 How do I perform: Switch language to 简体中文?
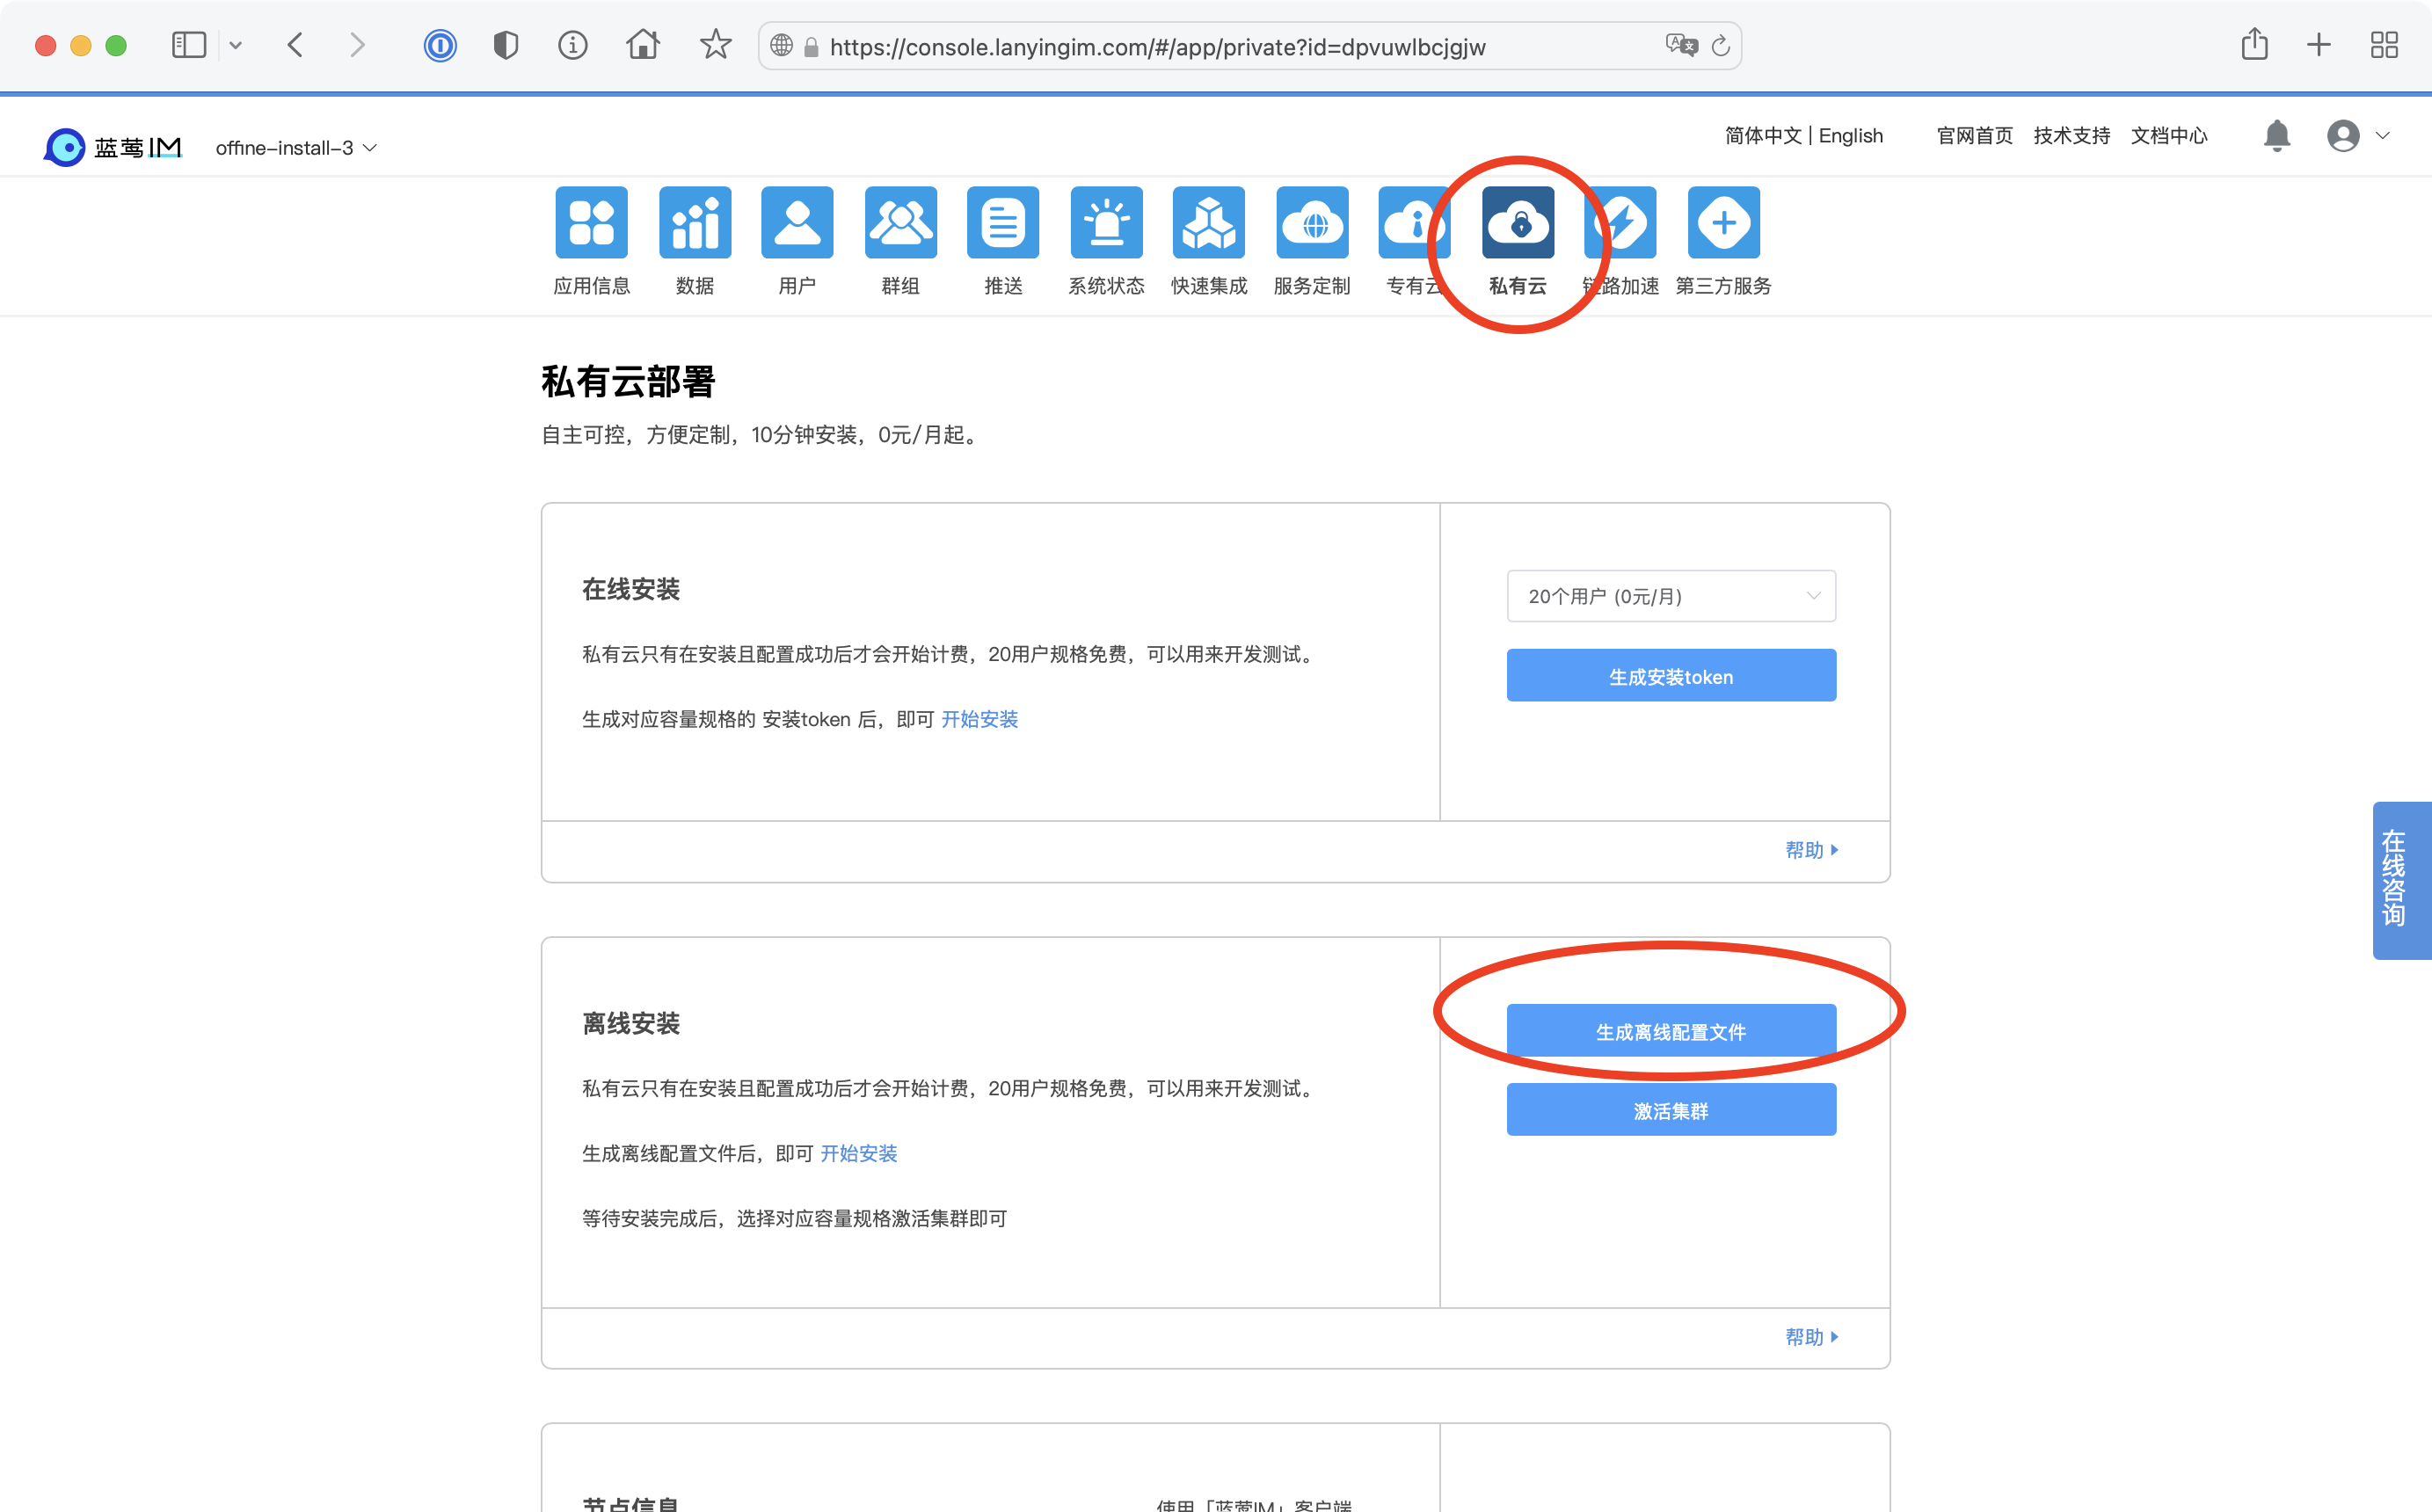point(1762,135)
